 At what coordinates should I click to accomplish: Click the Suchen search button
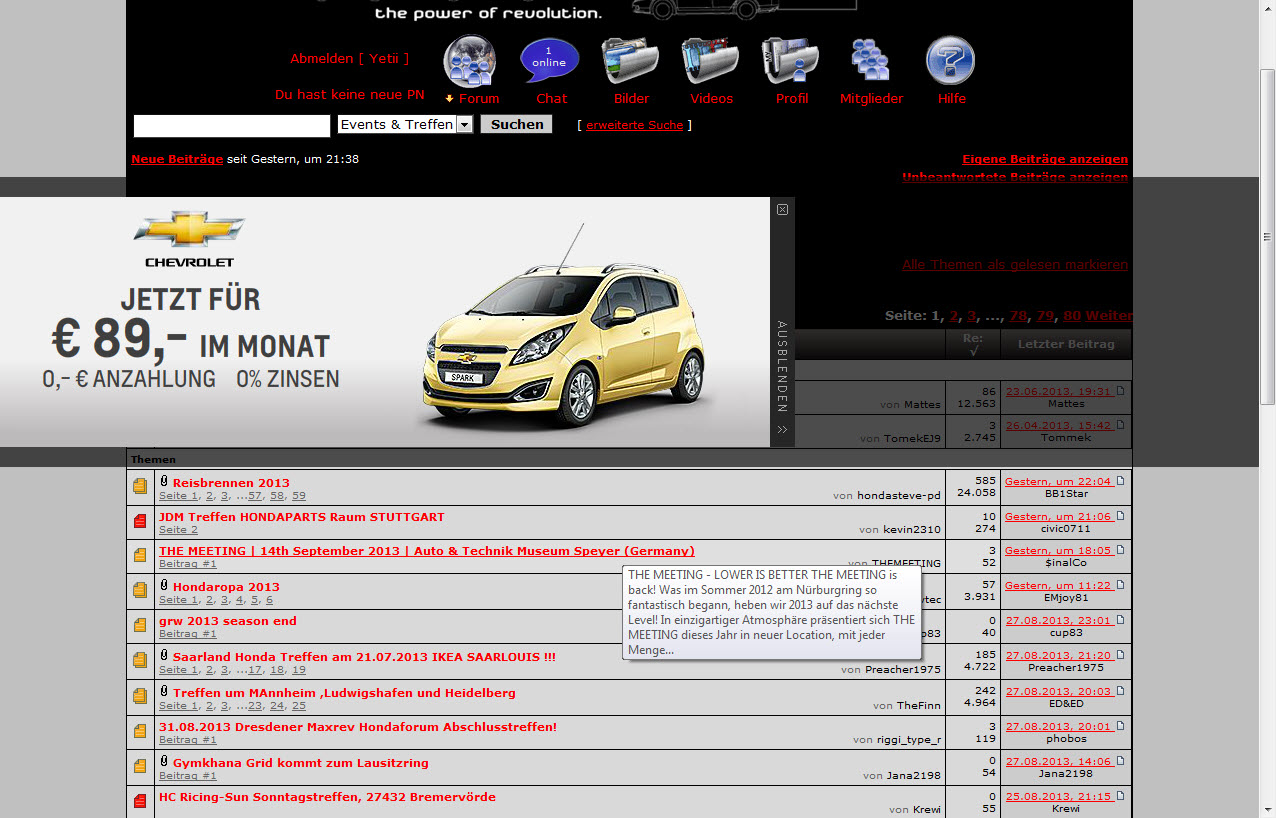(516, 124)
